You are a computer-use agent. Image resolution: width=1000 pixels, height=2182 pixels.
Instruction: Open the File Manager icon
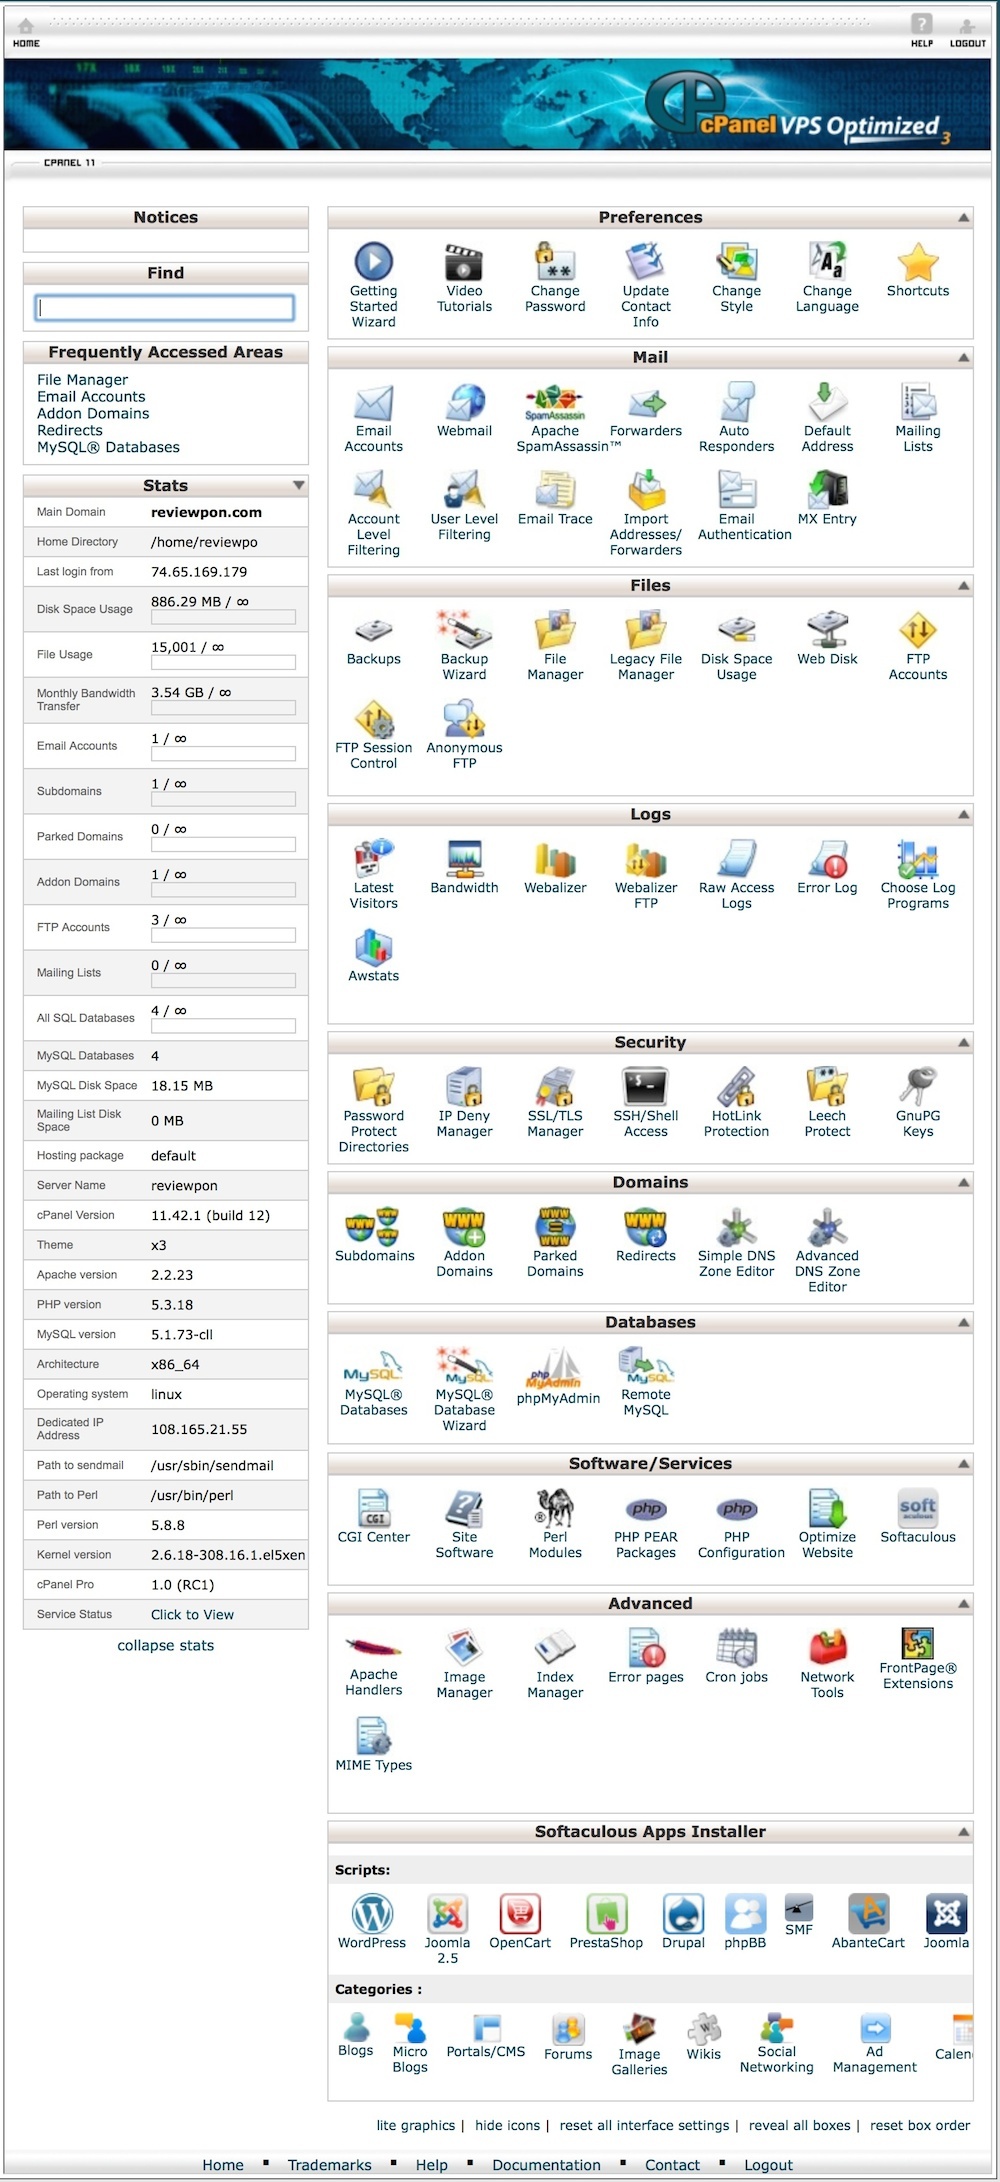(555, 630)
